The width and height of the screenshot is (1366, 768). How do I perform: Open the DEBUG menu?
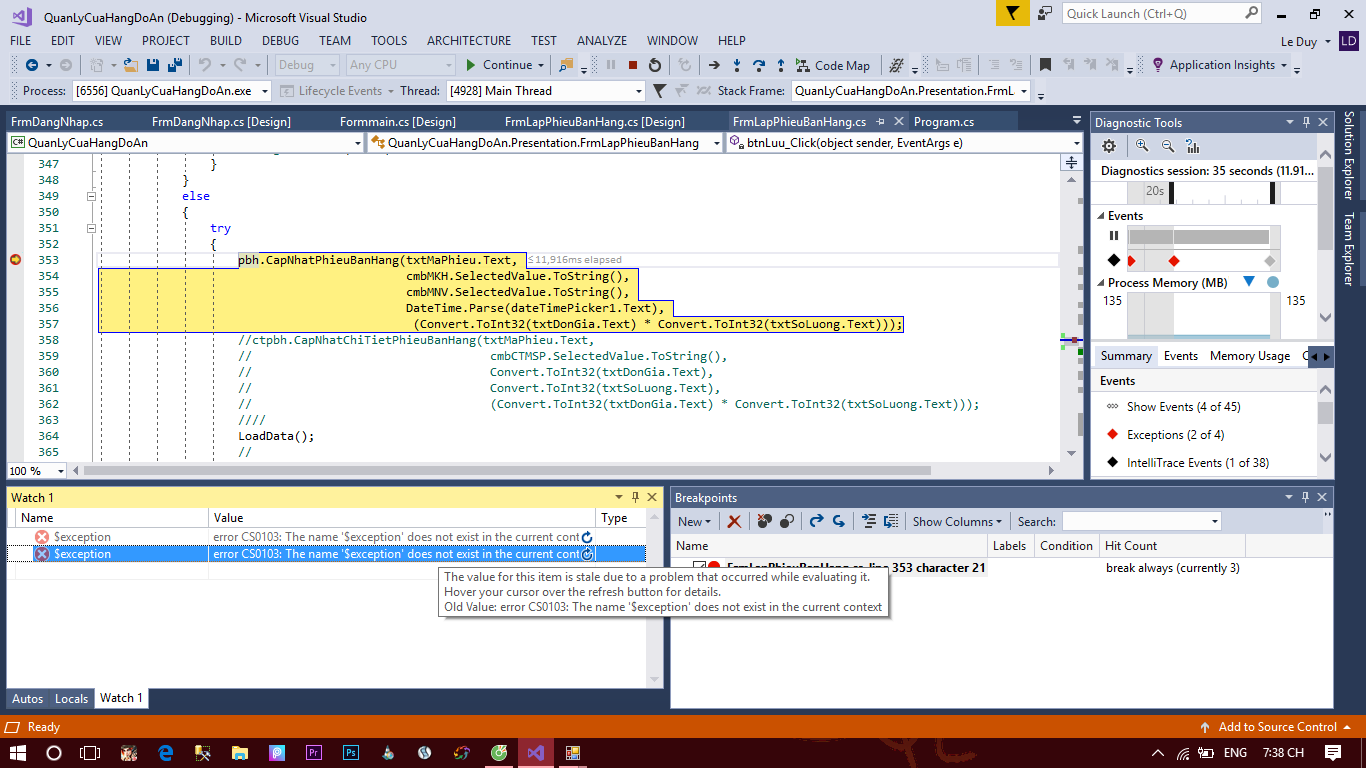coord(280,41)
